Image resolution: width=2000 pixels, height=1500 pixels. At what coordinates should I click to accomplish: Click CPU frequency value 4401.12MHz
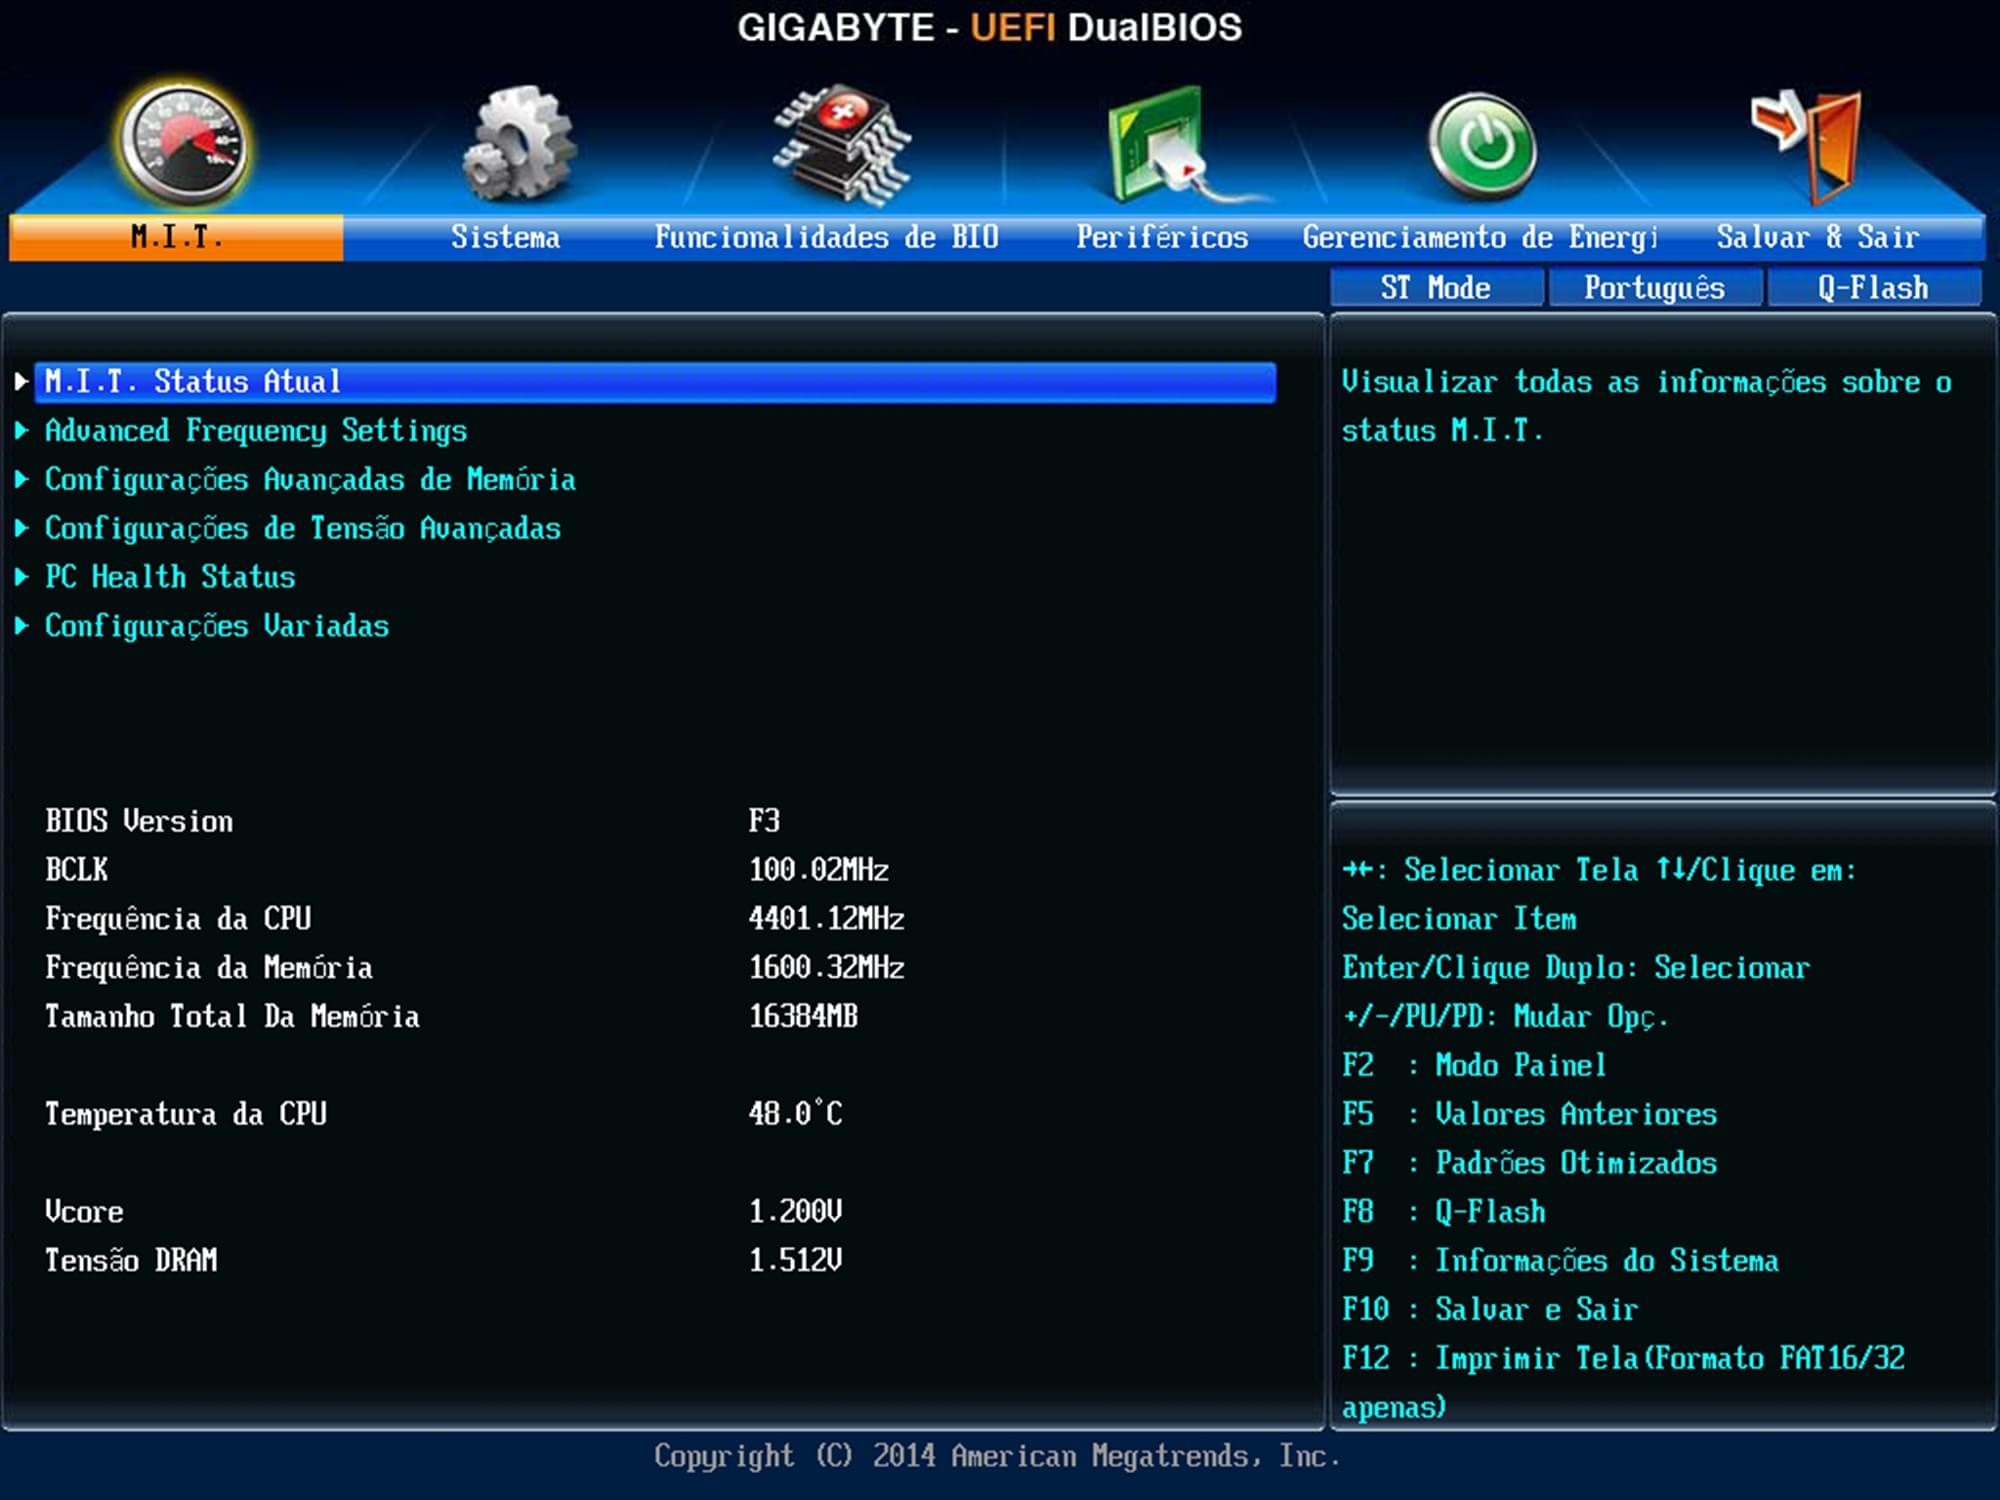827,919
